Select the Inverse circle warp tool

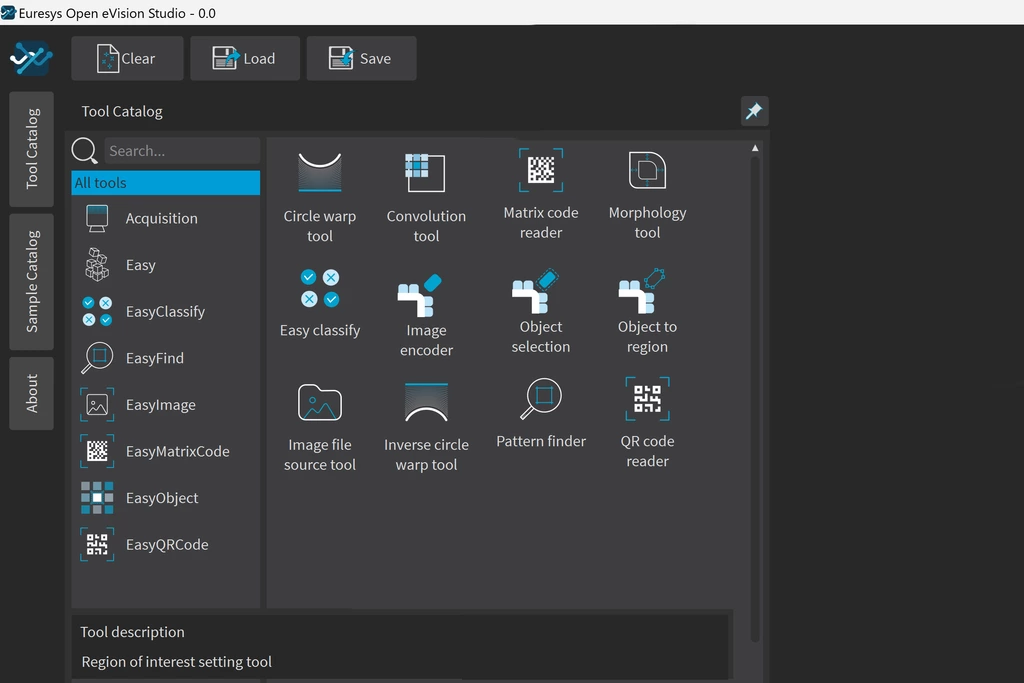point(426,403)
